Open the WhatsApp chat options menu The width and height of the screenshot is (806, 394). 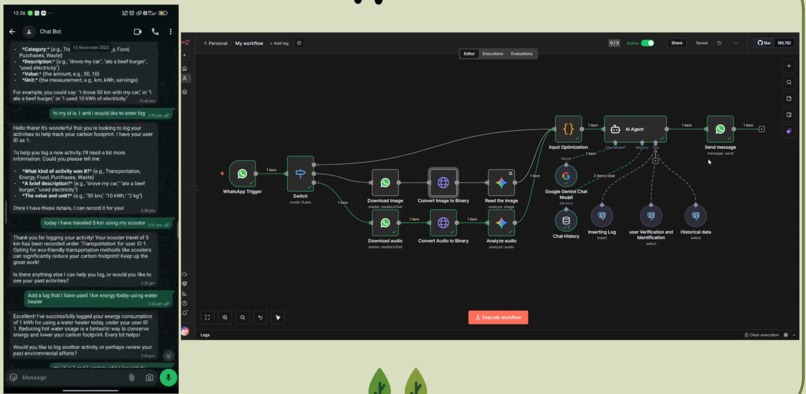point(171,31)
